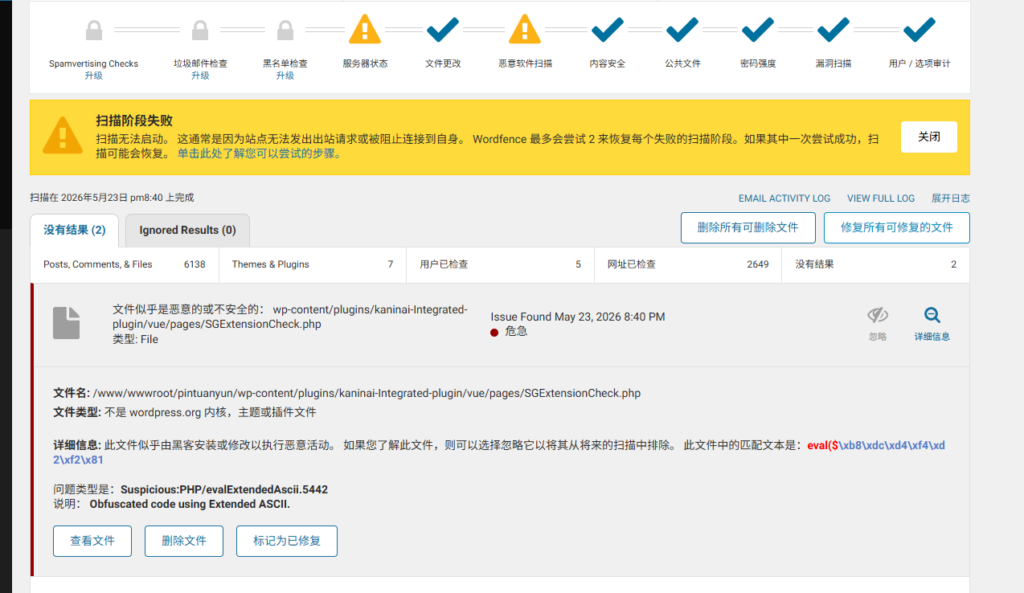The image size is (1024, 593).
Task: Click the file icon of the SGExtensionCheck.php issue
Action: tap(67, 323)
